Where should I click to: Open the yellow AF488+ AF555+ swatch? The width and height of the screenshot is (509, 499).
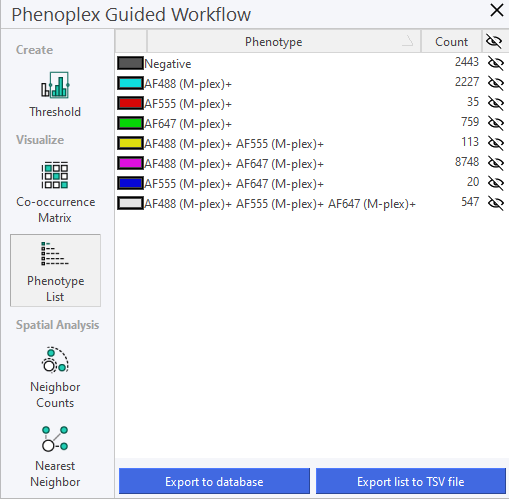[130, 143]
